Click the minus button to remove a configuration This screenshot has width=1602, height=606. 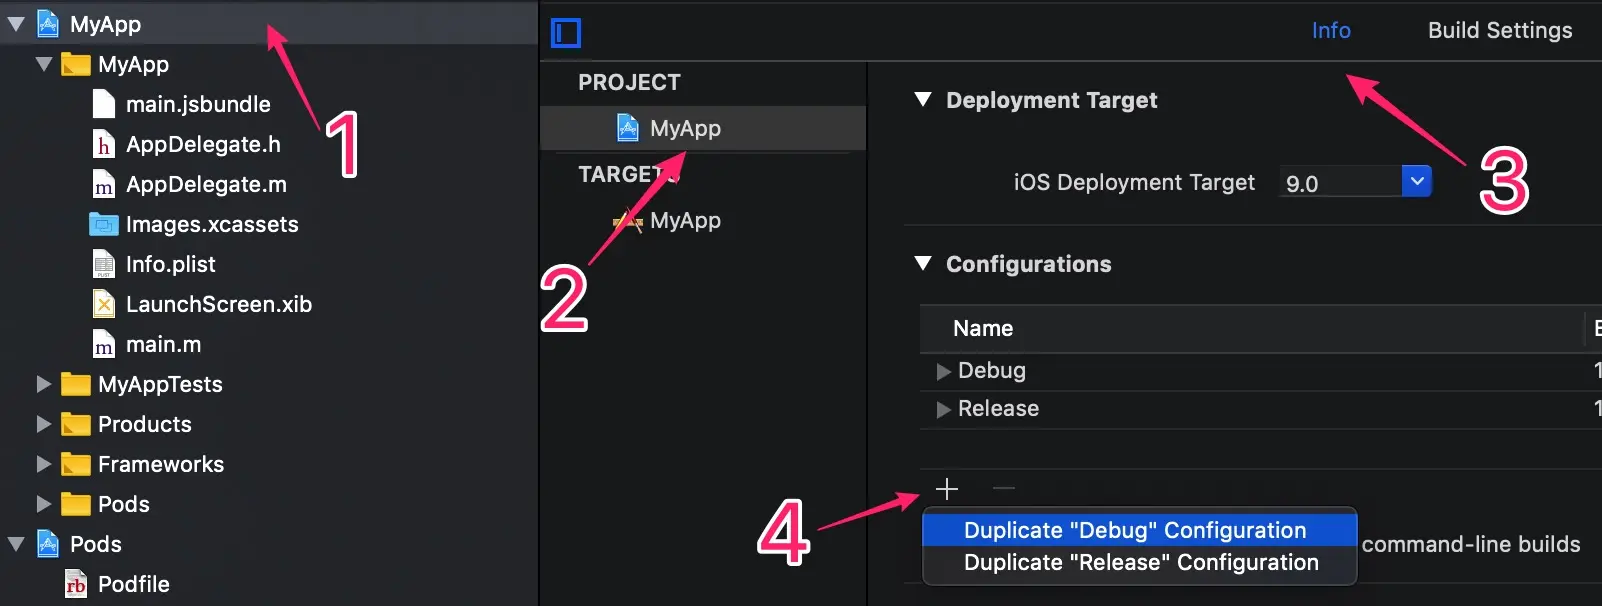click(1004, 489)
